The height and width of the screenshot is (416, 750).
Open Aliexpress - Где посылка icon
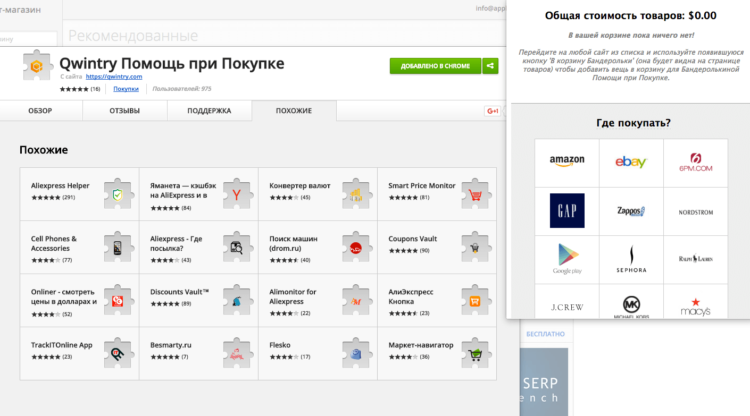(237, 247)
